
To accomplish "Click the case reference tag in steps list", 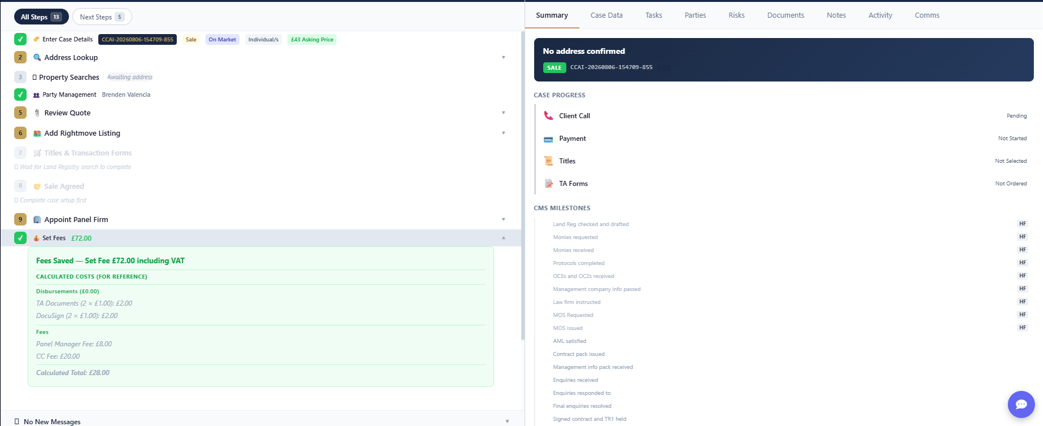I will (138, 39).
